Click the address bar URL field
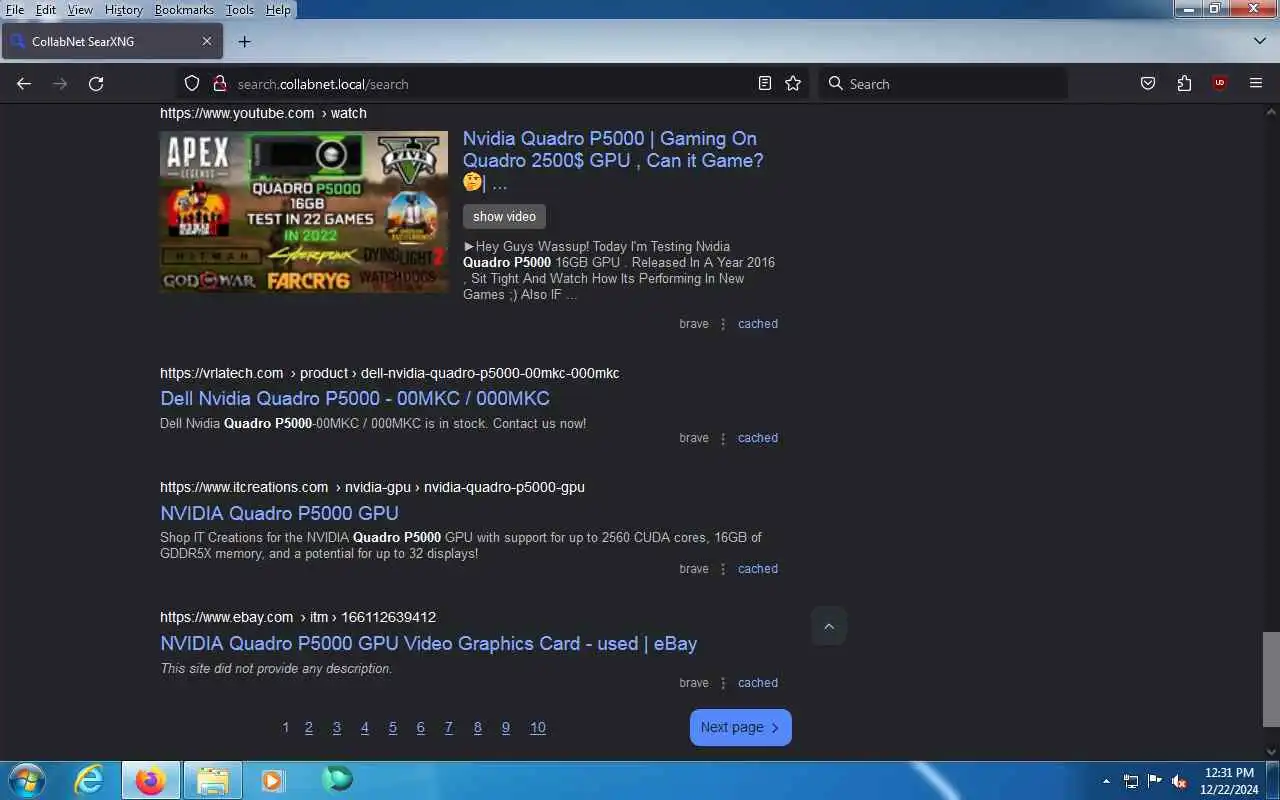 coord(490,84)
